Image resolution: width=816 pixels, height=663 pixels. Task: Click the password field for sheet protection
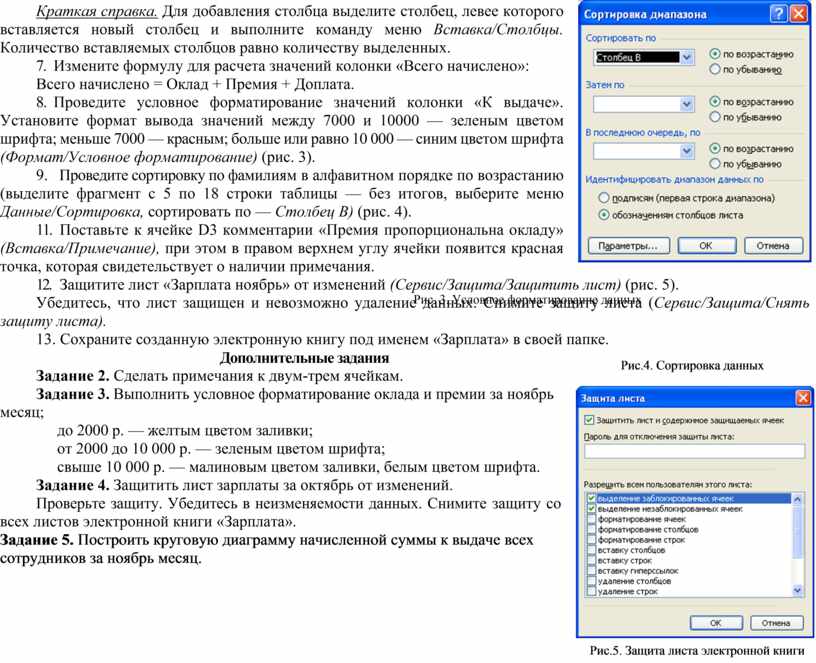click(694, 451)
